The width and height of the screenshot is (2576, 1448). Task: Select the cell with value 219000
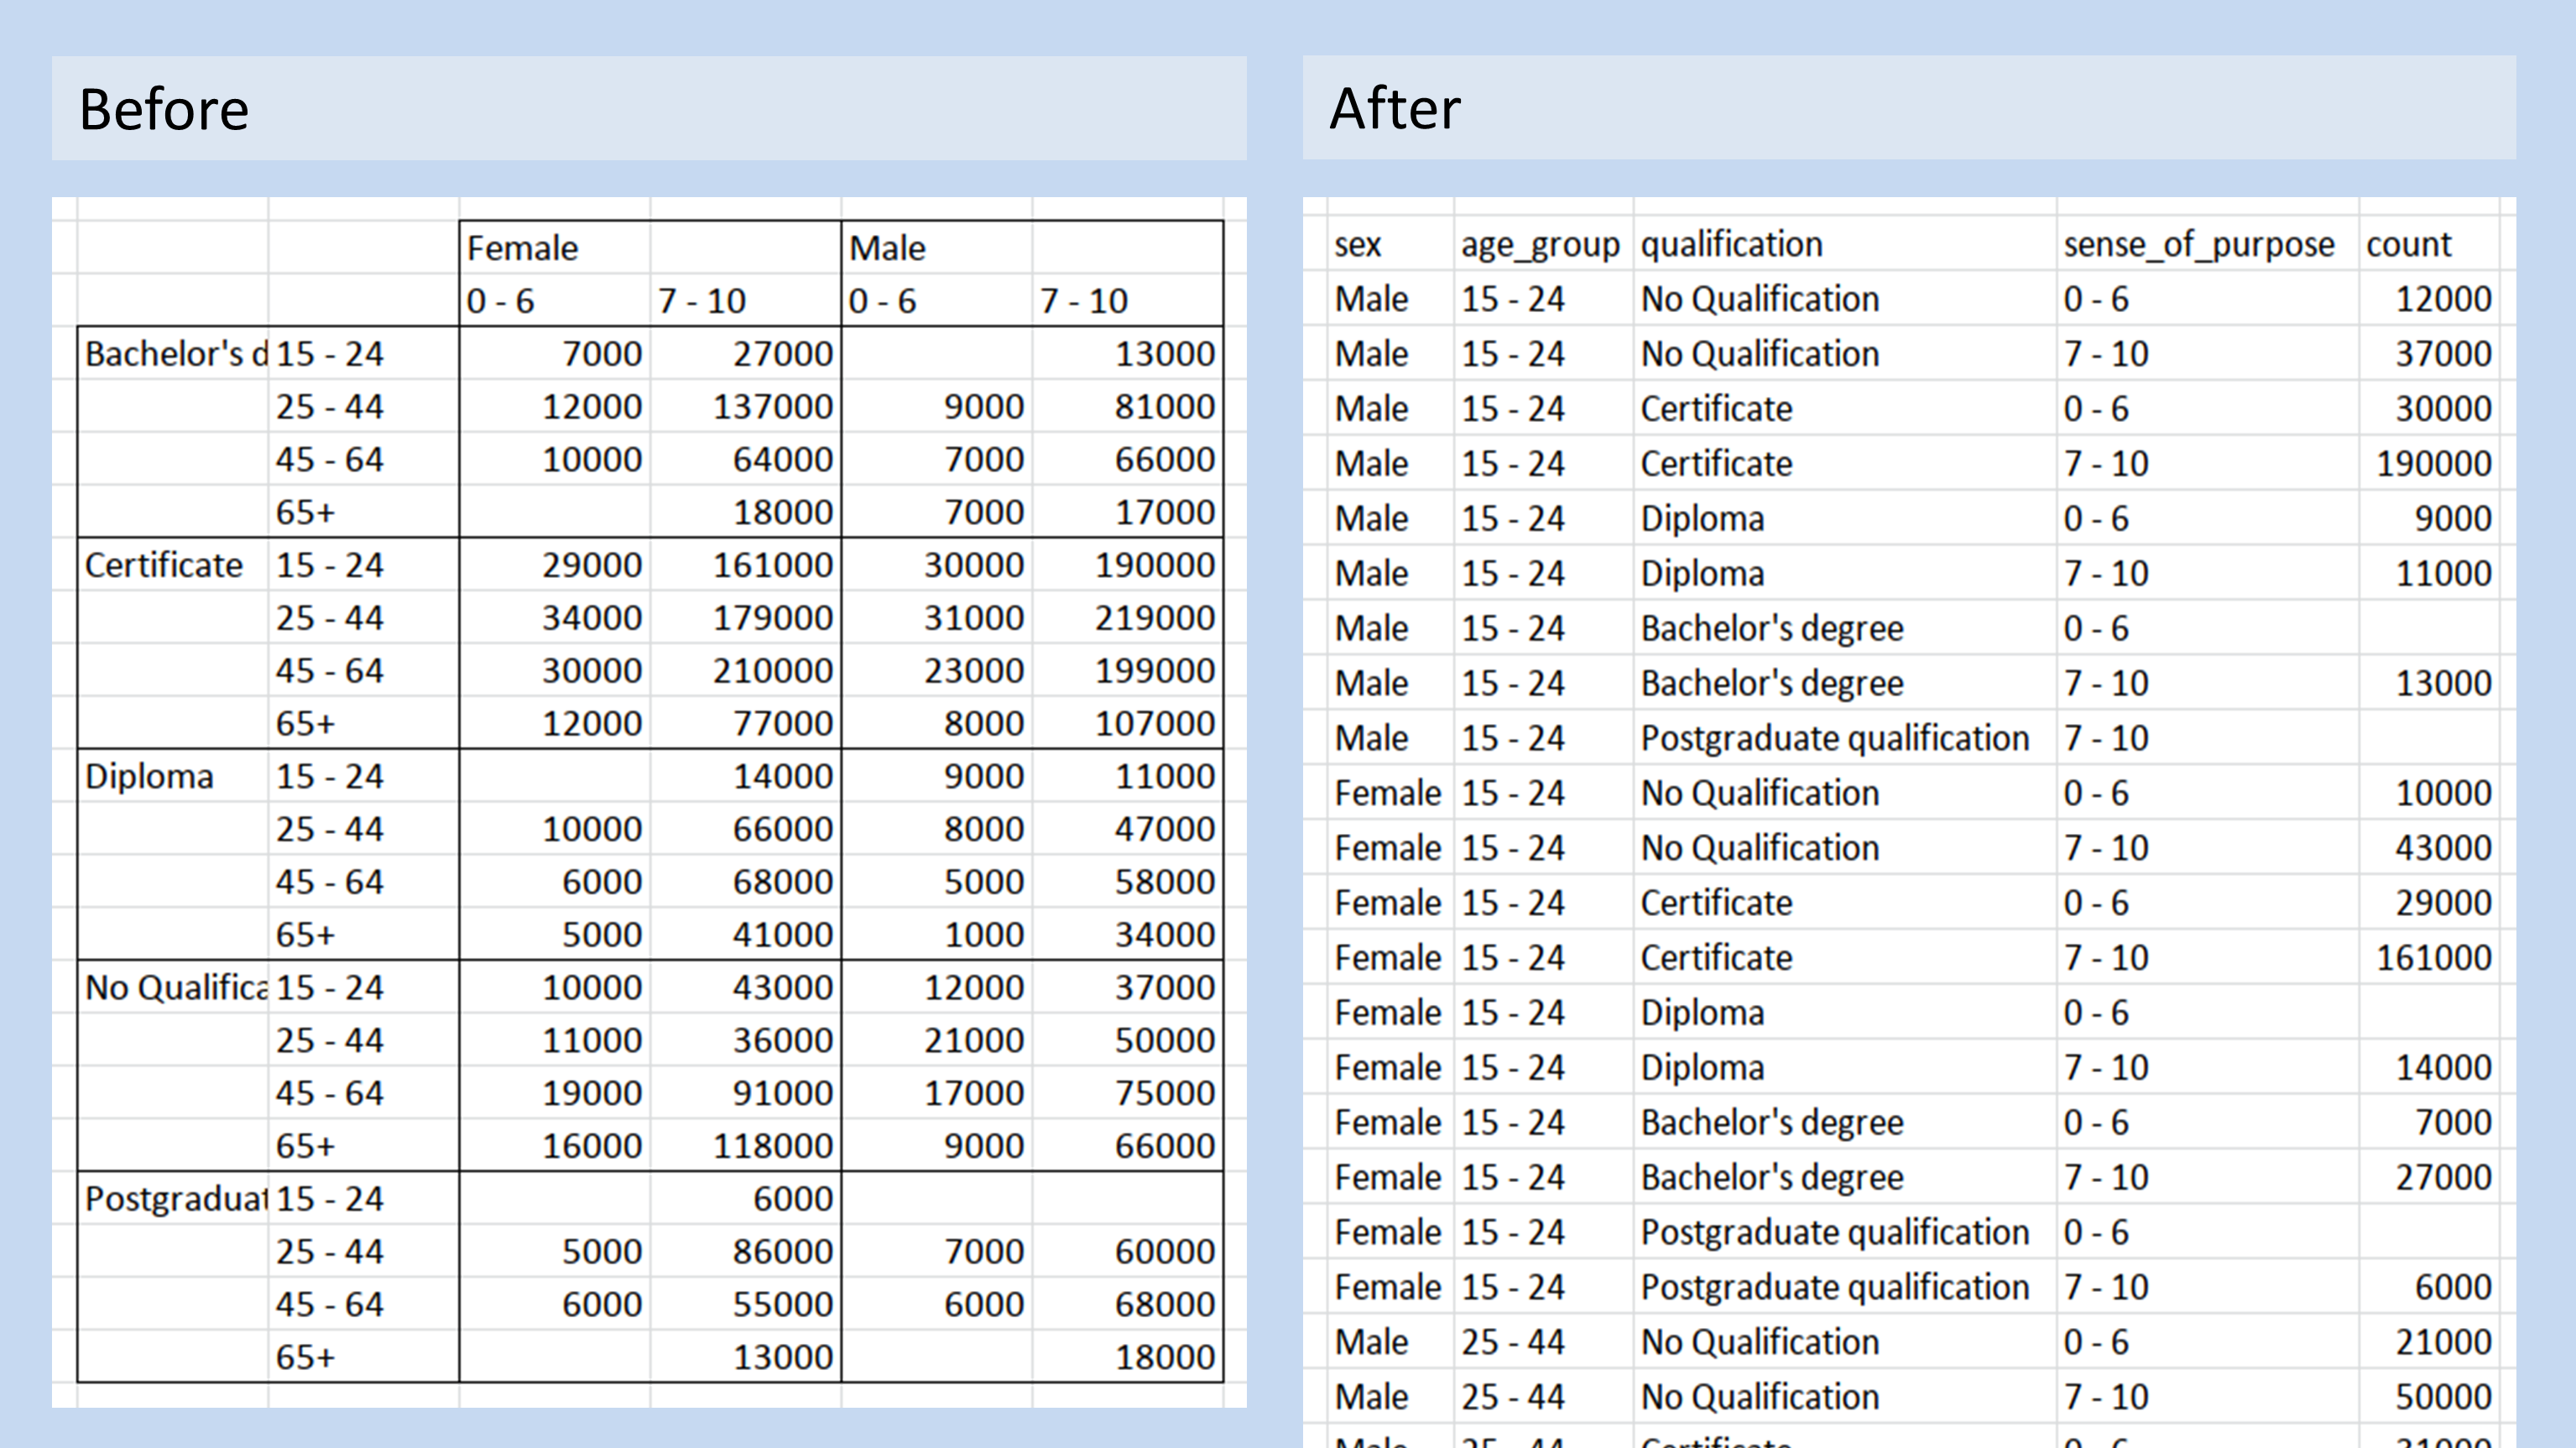[x=1154, y=618]
